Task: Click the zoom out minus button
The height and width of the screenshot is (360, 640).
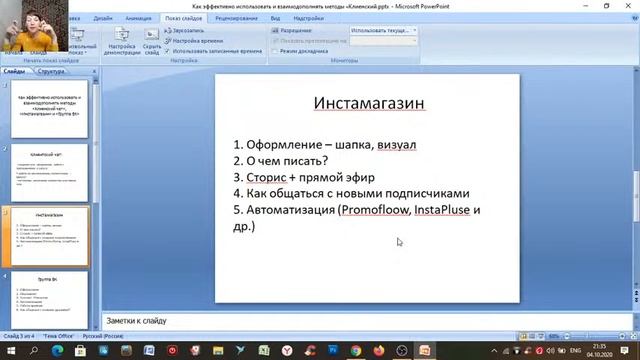Action: click(567, 336)
